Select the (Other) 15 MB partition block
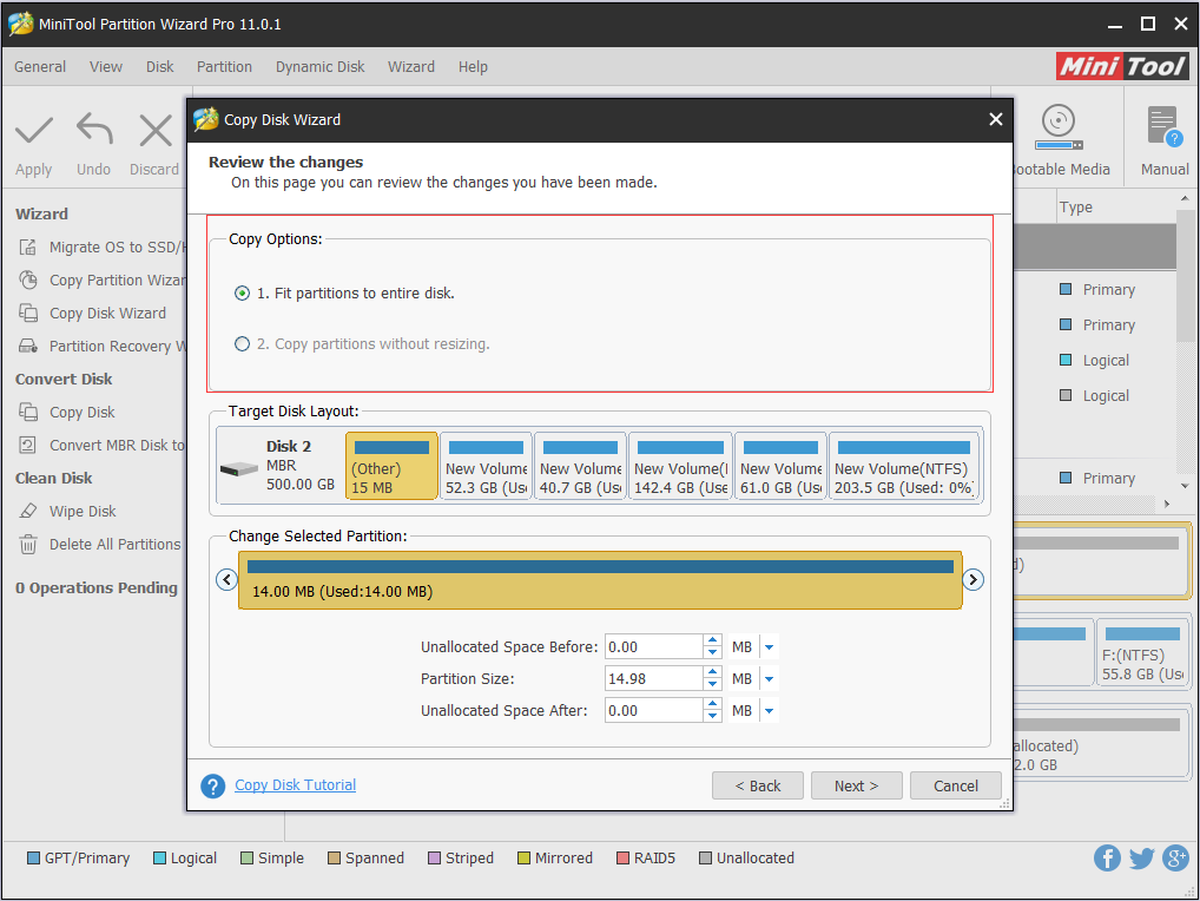Image resolution: width=1200 pixels, height=901 pixels. [x=392, y=466]
